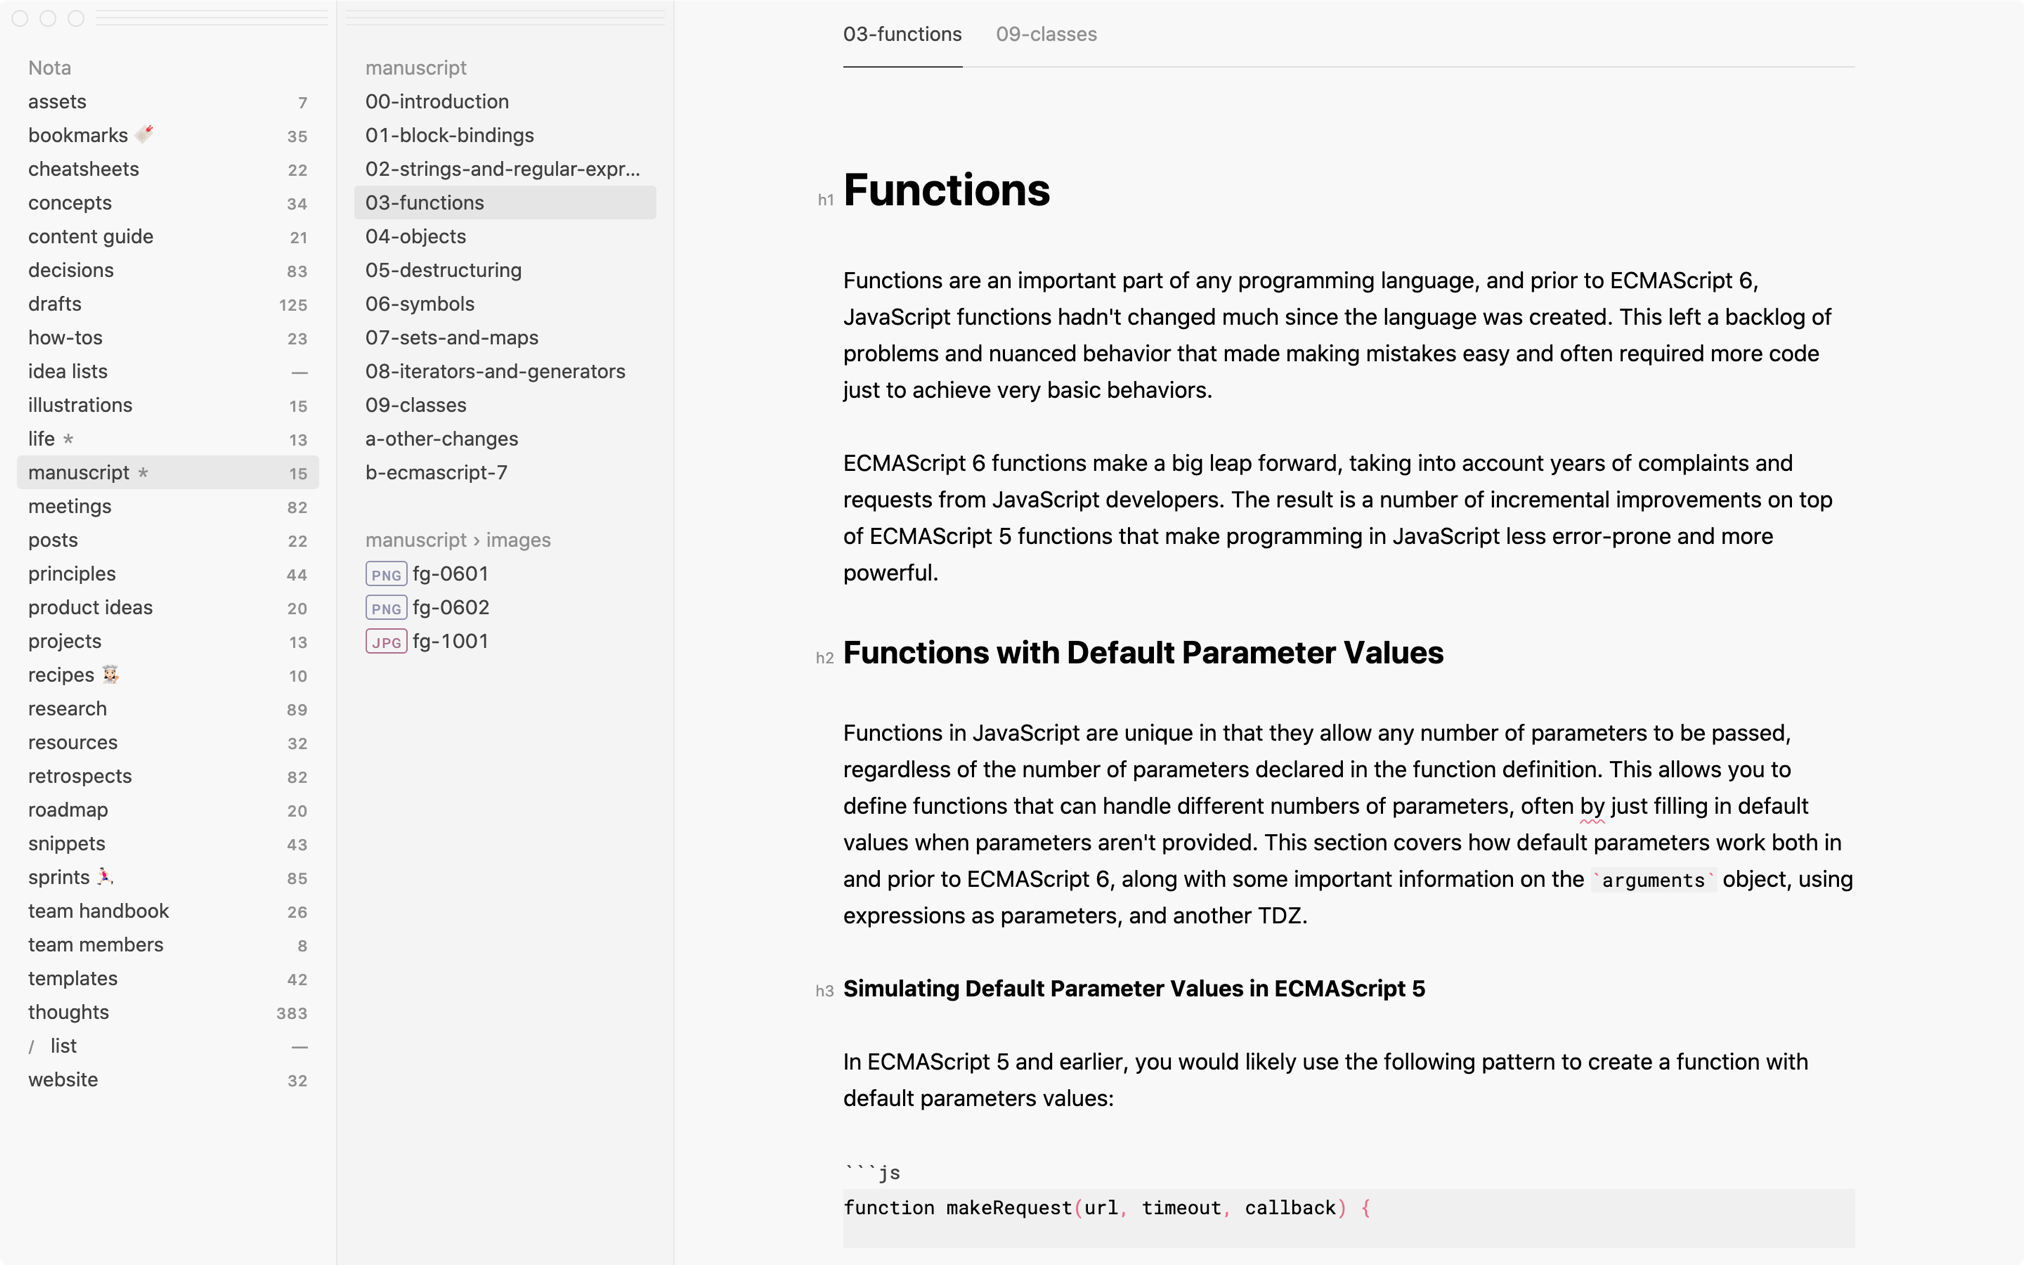Click the Nota library header
This screenshot has width=2024, height=1265.
pyautogui.click(x=50, y=68)
